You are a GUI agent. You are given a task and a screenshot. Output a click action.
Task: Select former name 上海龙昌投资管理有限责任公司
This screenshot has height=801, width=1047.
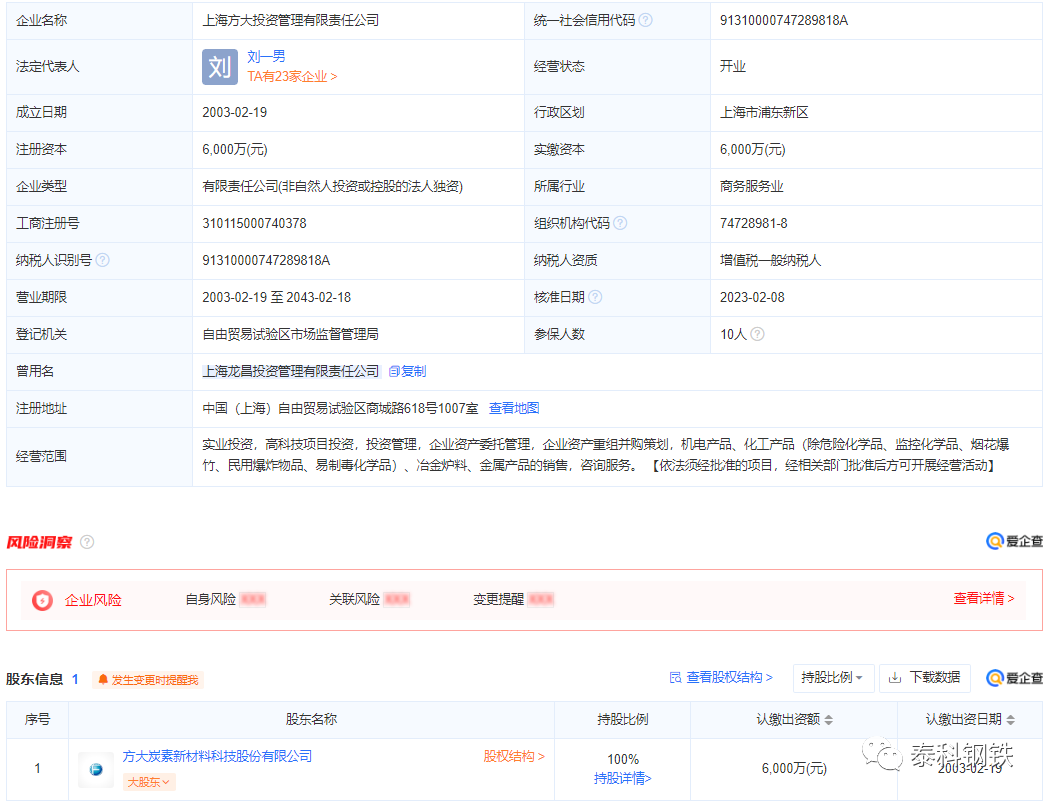coord(290,371)
